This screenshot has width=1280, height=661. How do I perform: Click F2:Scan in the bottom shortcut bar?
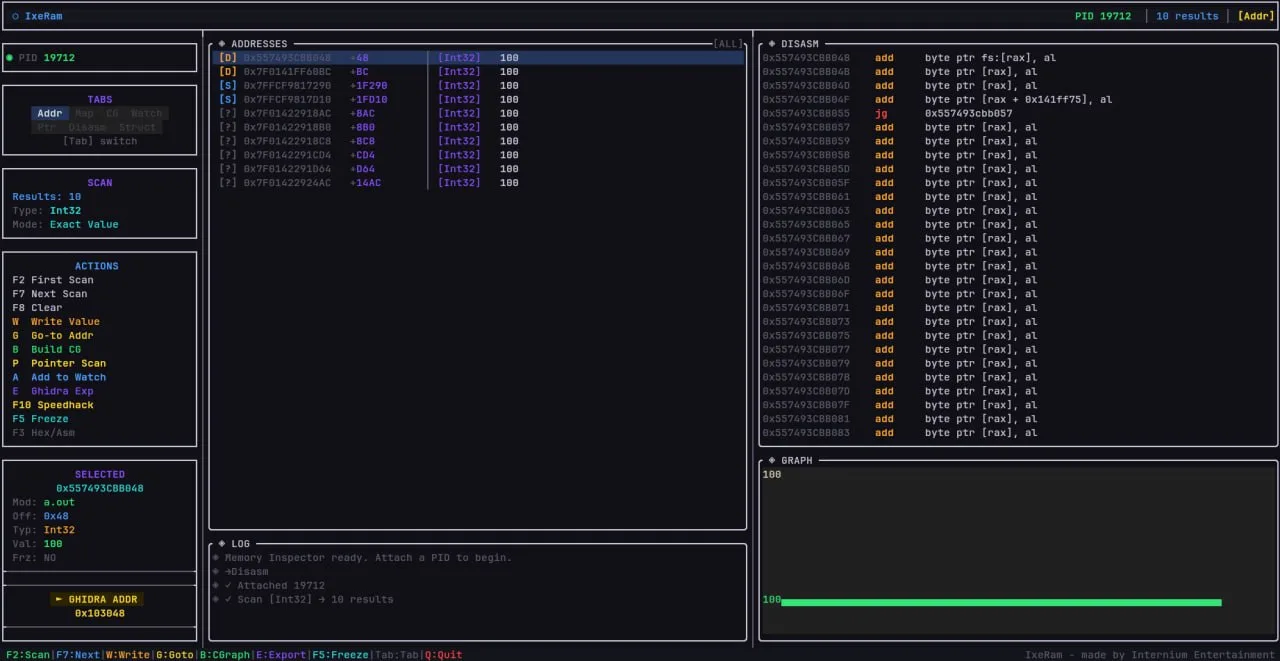tap(28, 655)
